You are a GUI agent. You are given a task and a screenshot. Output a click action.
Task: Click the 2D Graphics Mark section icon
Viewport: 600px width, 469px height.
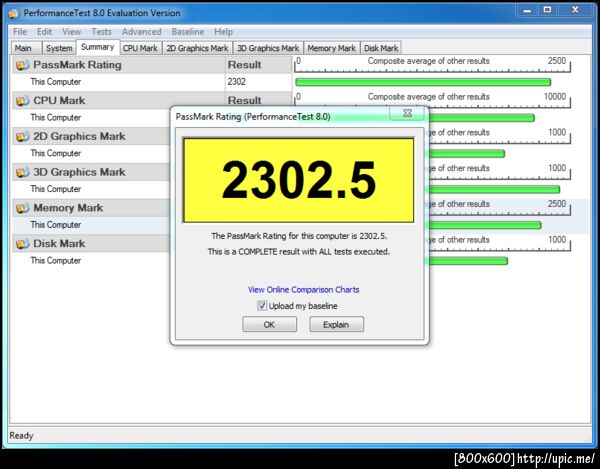coord(23,137)
